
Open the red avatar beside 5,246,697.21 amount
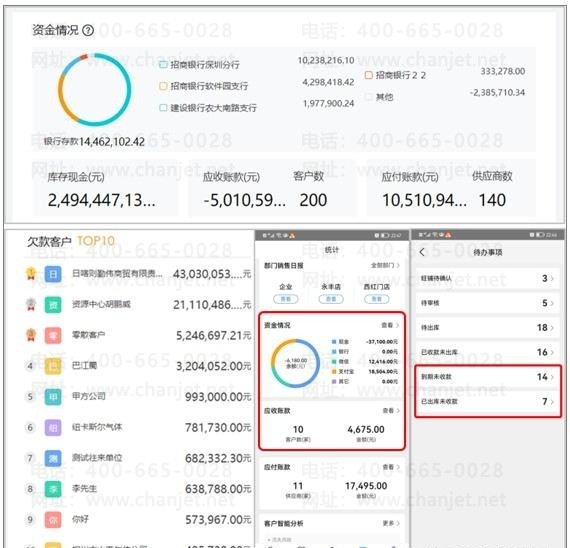click(53, 335)
